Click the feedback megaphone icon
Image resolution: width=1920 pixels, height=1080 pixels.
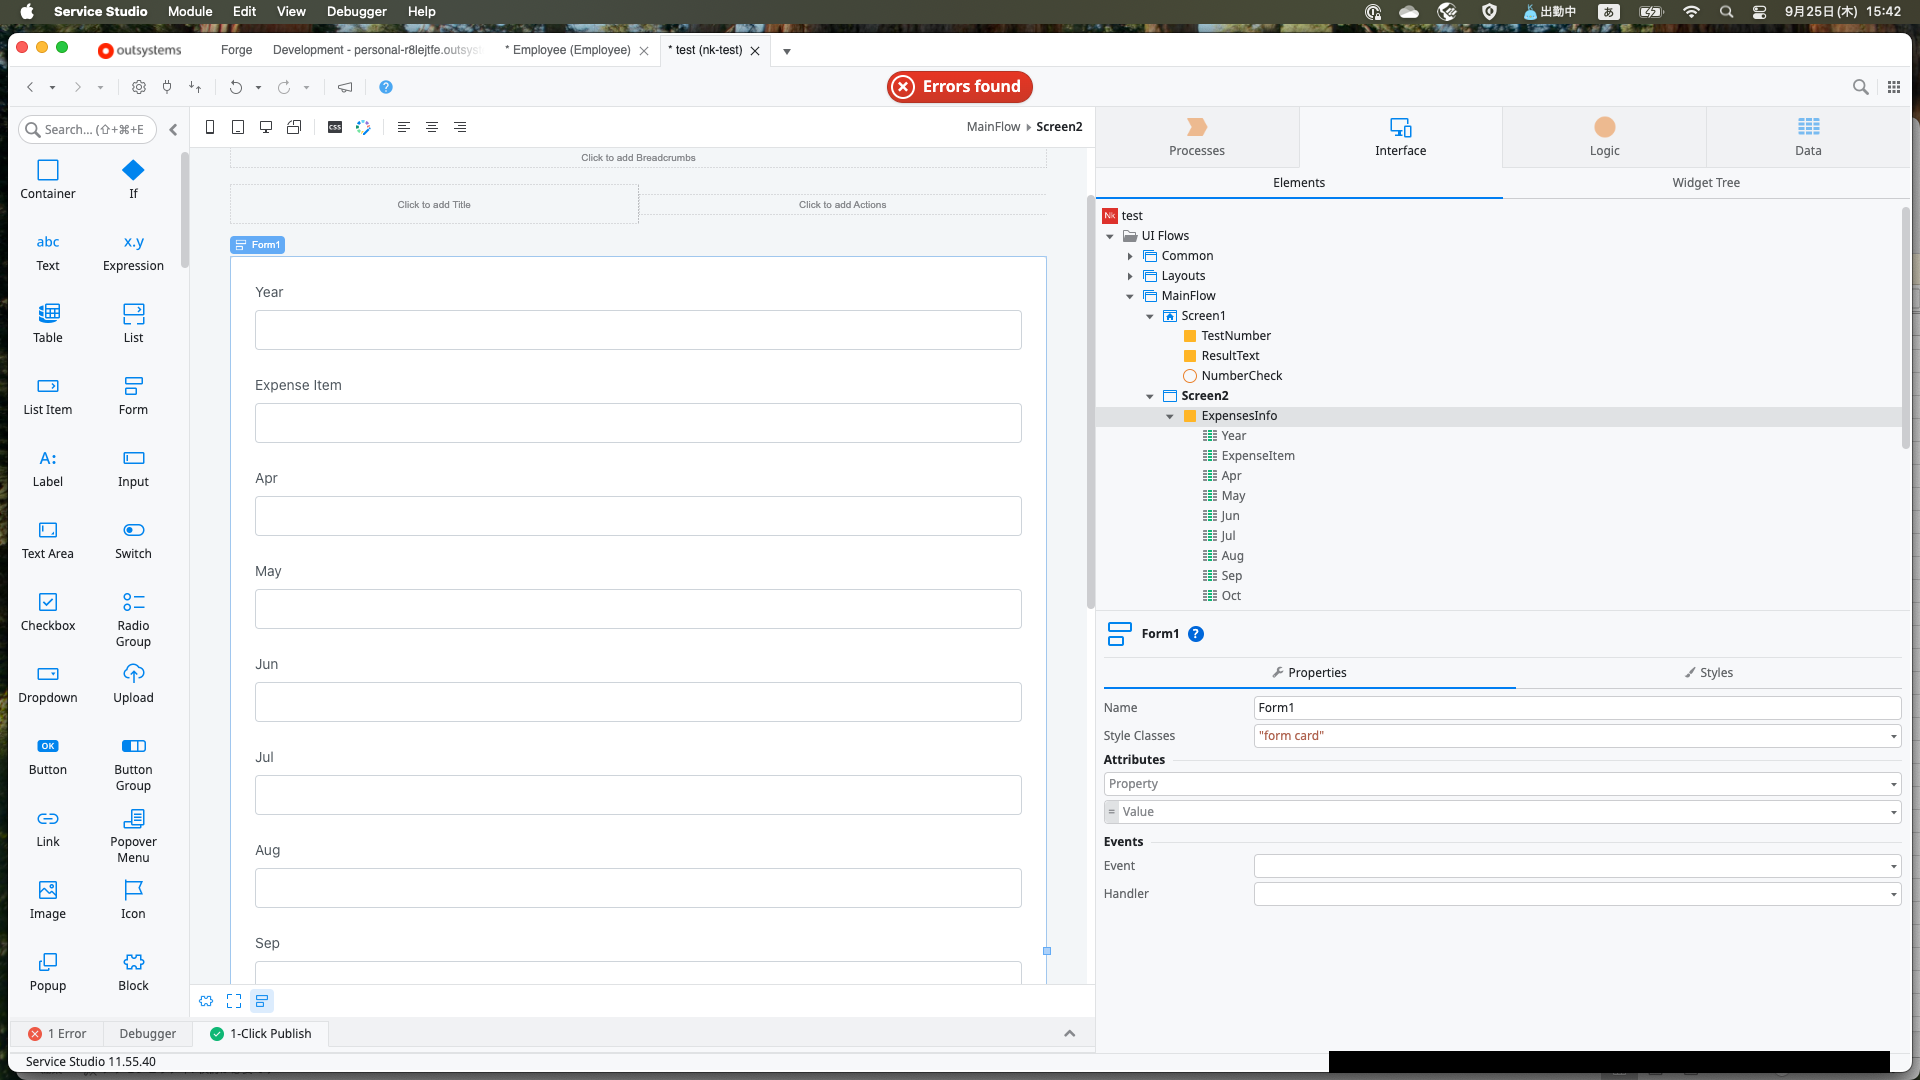pos(345,87)
